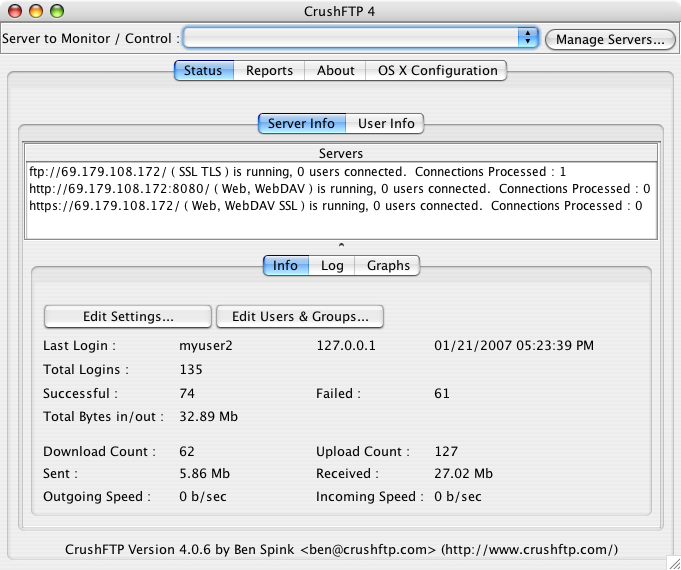Minimize window with the yellow button

click(x=35, y=11)
